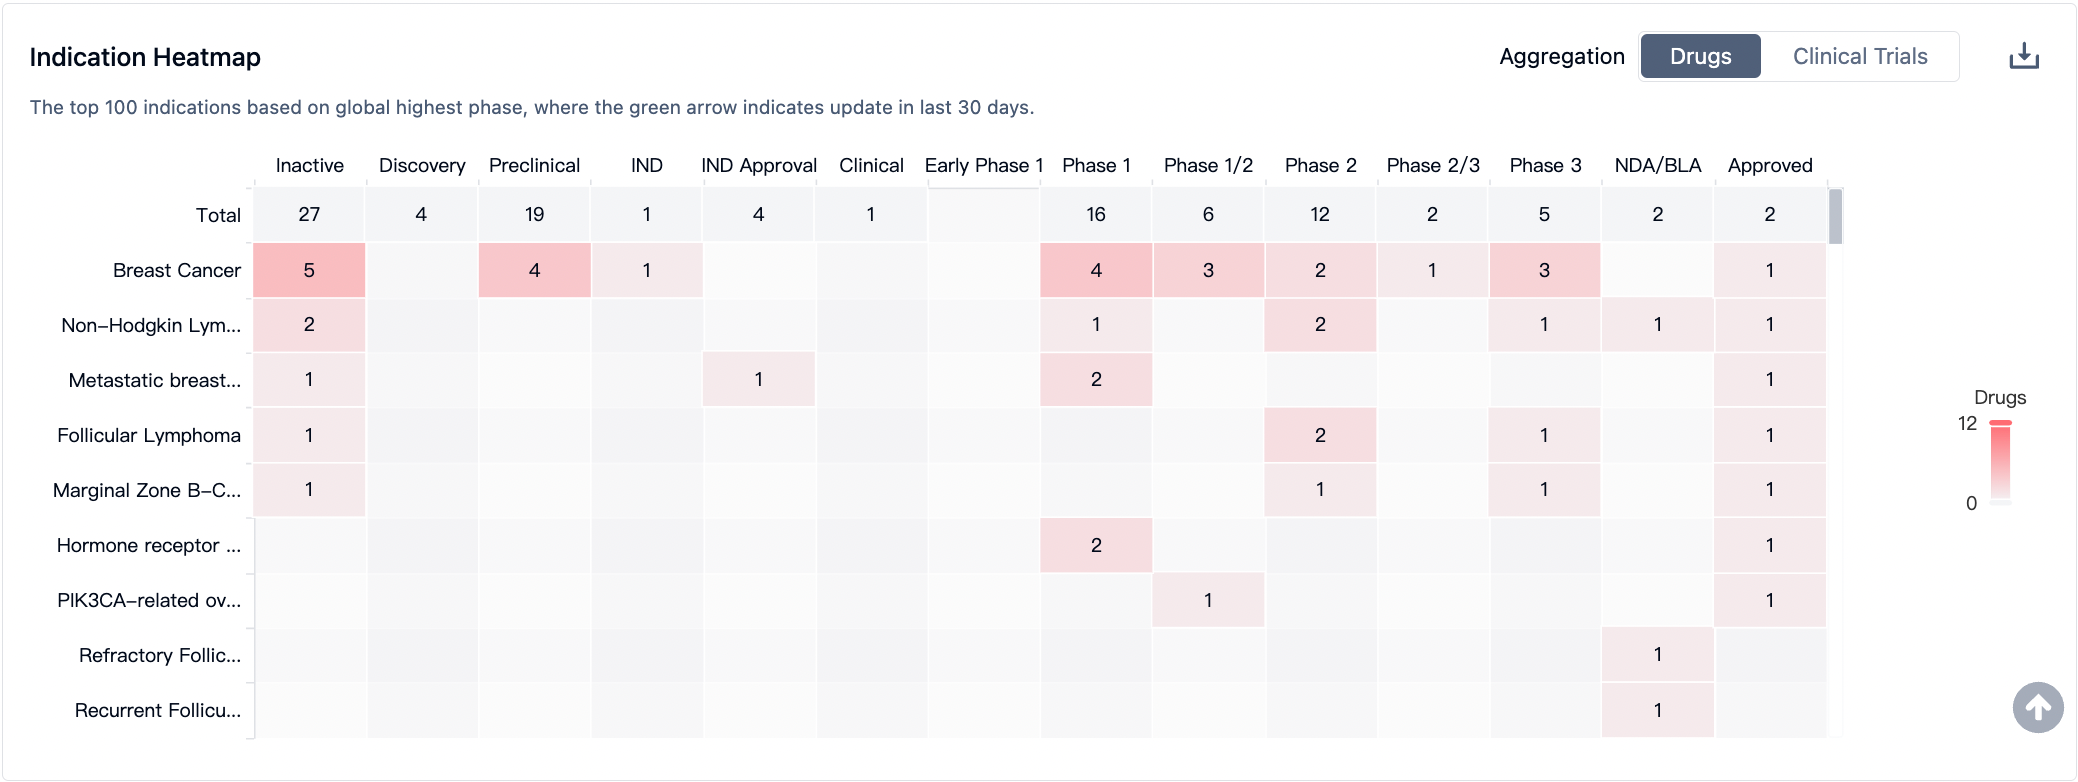
Task: Click the Approved column header
Action: (1769, 165)
